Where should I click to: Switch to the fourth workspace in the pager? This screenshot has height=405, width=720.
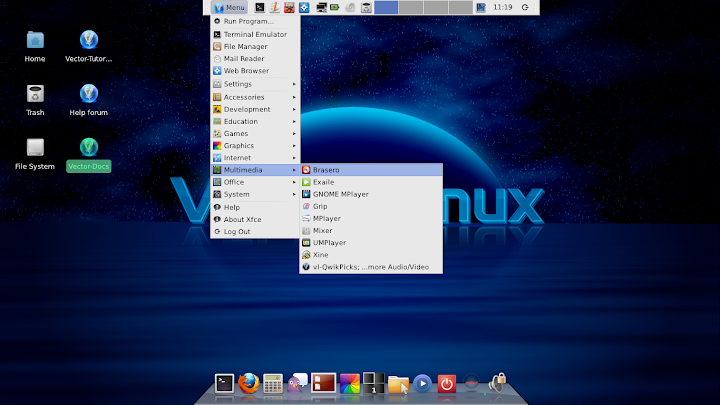[x=461, y=7]
